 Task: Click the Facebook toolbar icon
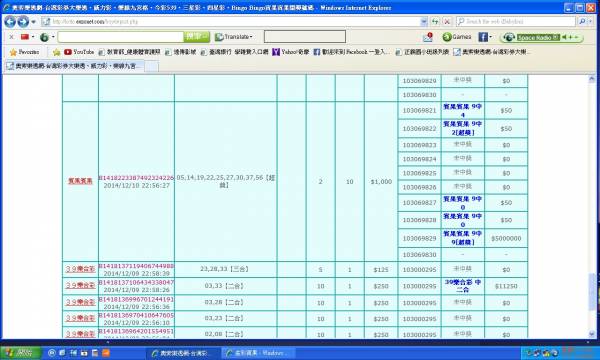(483, 37)
